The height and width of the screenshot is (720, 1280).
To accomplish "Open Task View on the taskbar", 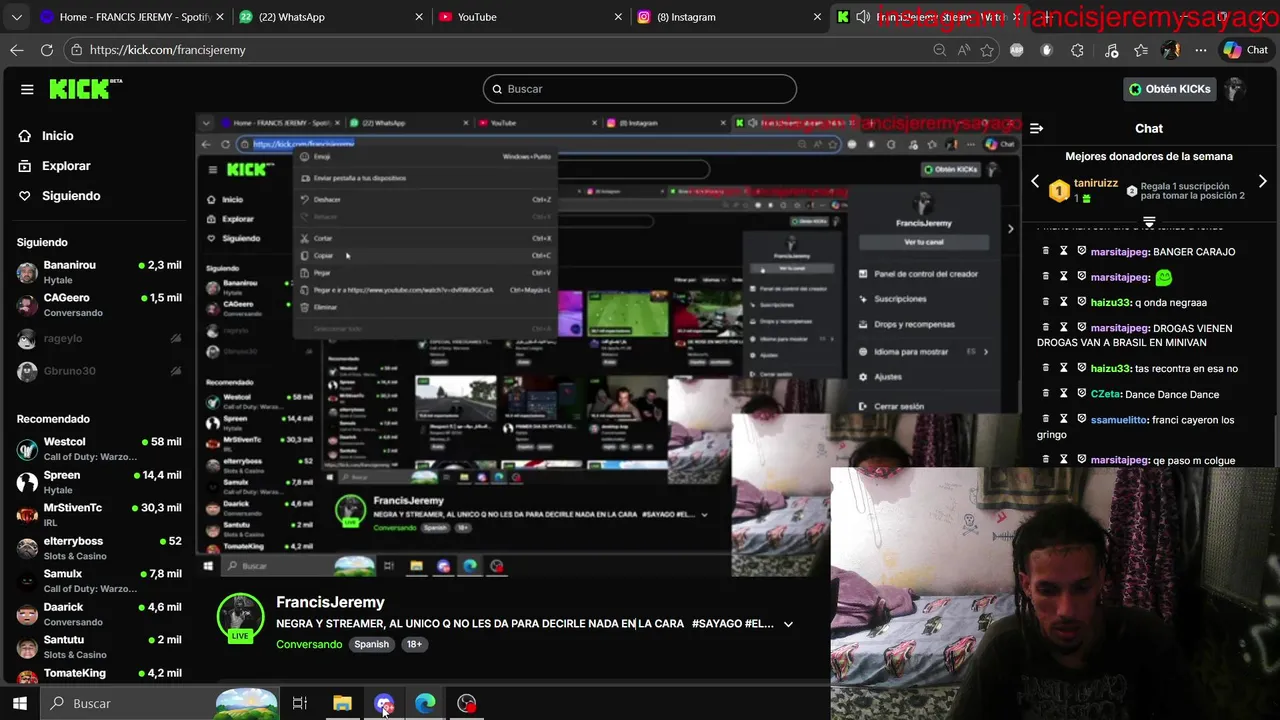I will (x=299, y=703).
